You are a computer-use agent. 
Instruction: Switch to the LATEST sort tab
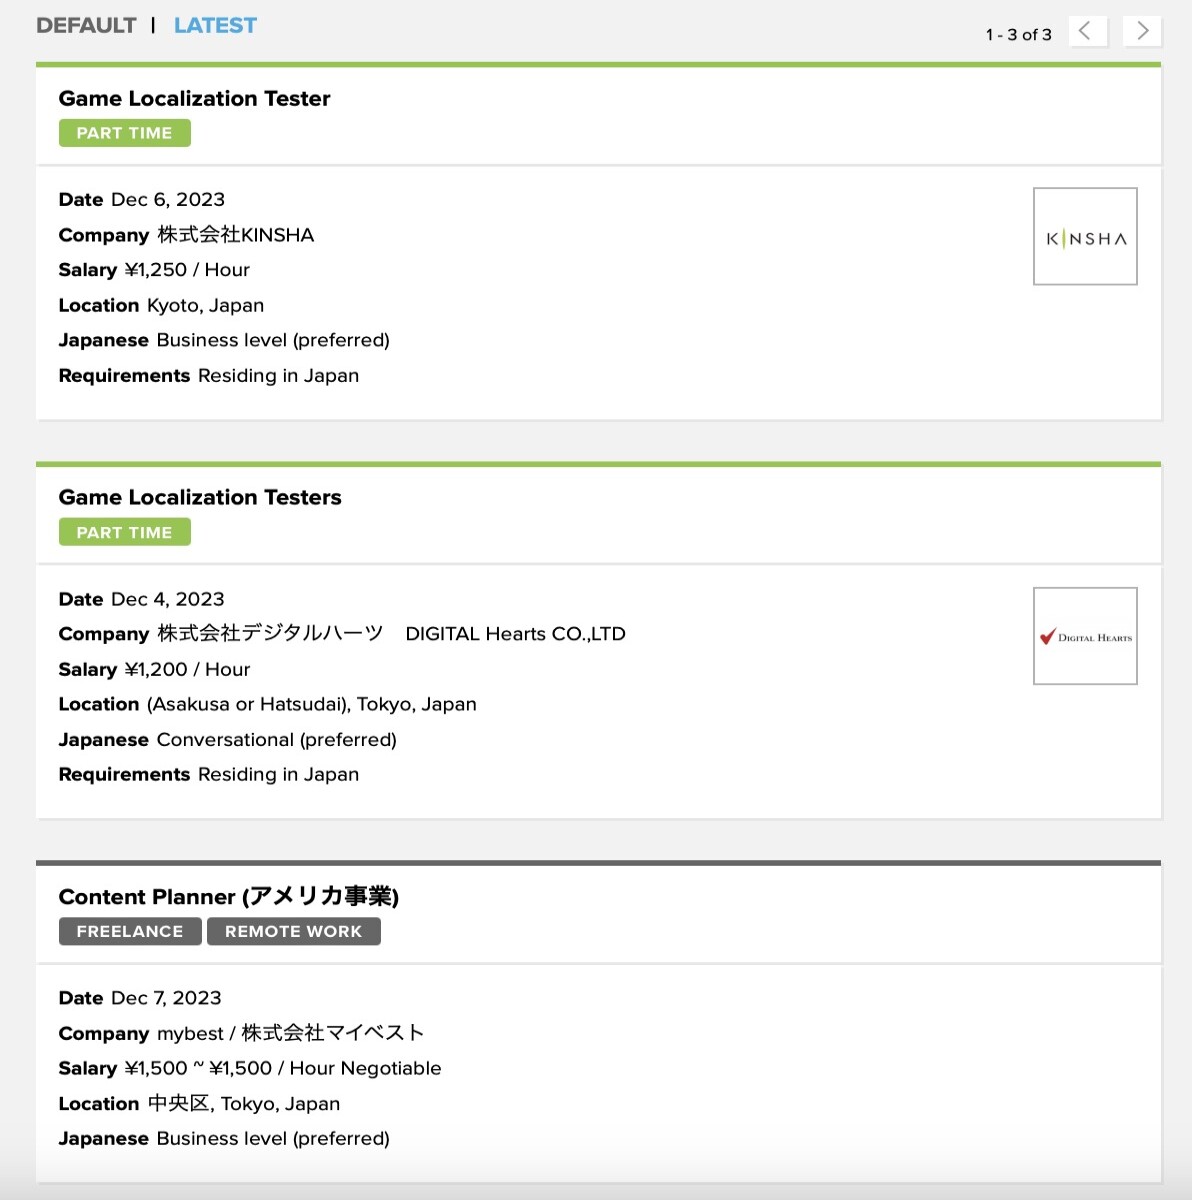pyautogui.click(x=215, y=25)
